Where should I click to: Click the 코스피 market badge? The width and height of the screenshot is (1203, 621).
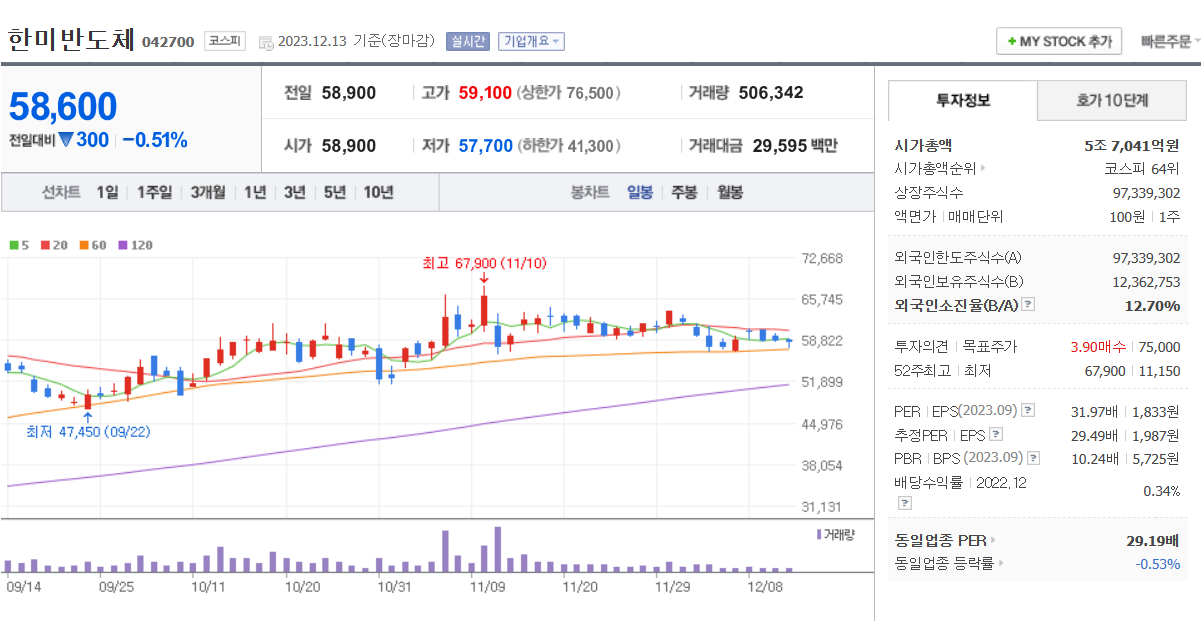[224, 41]
